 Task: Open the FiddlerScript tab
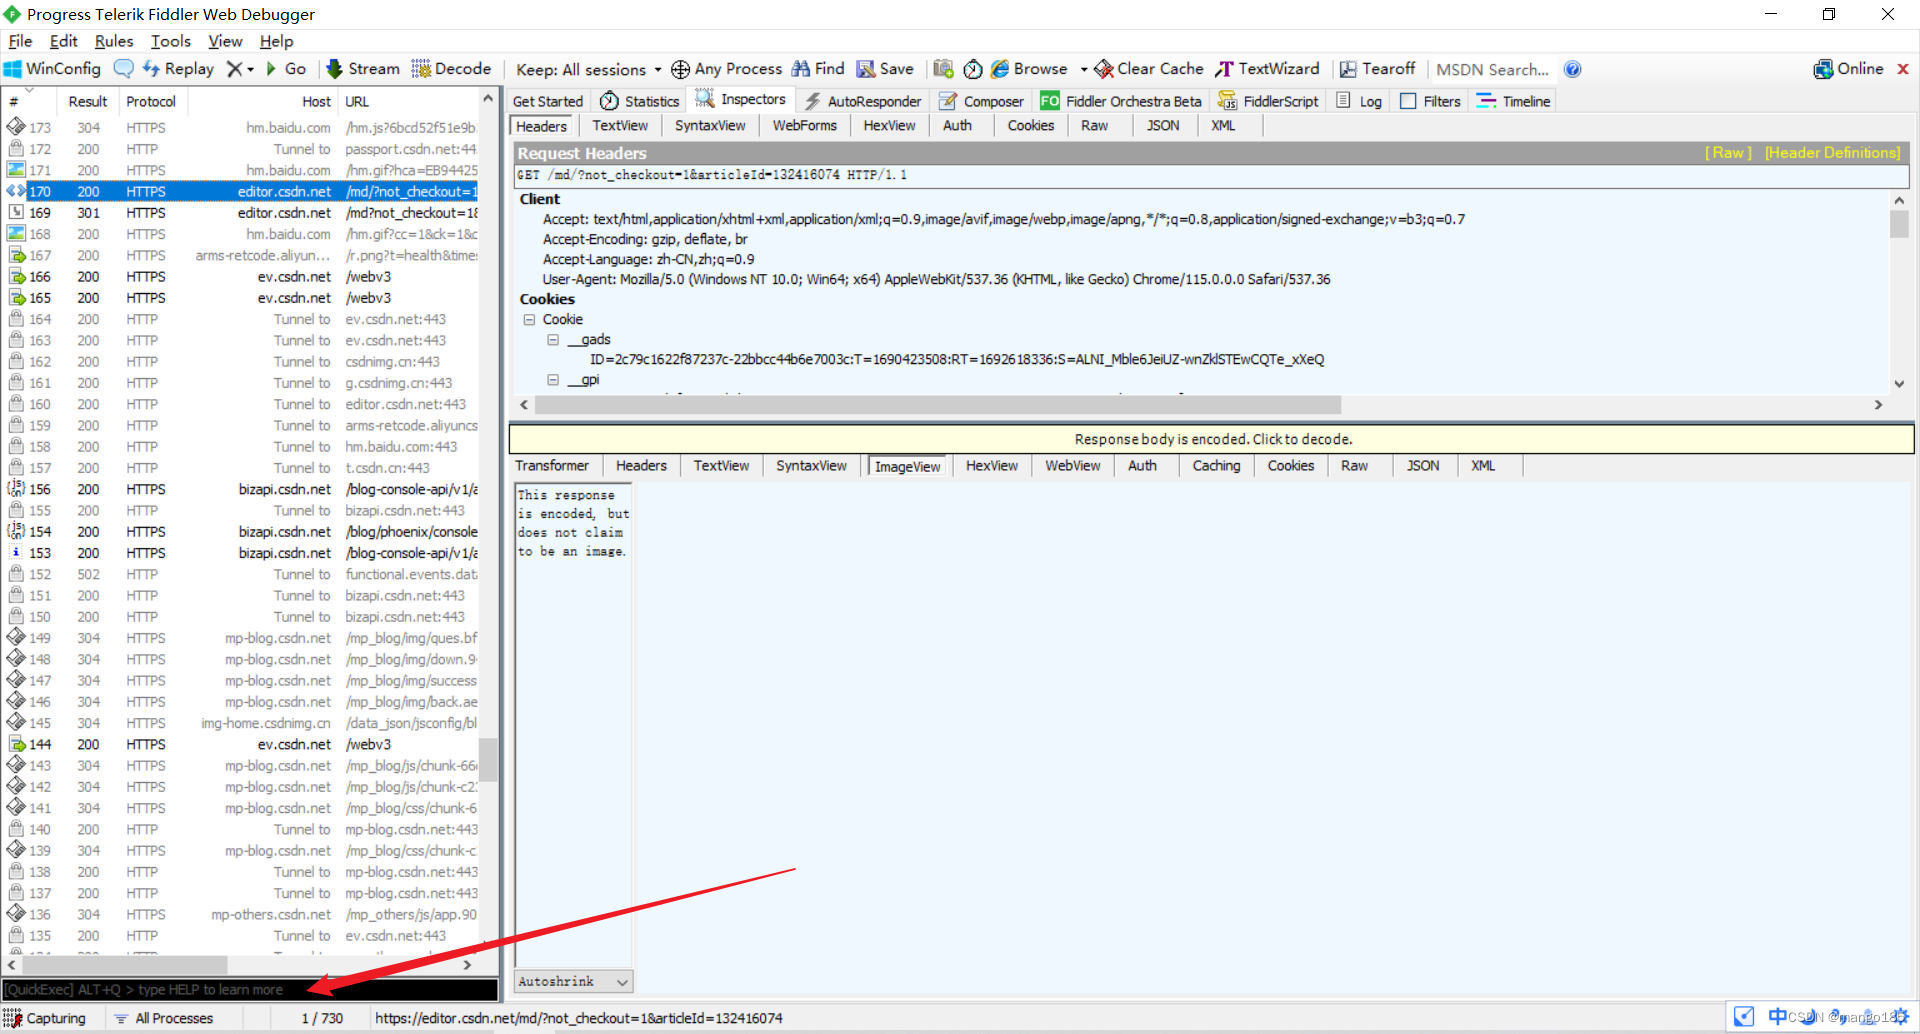coord(1268,101)
